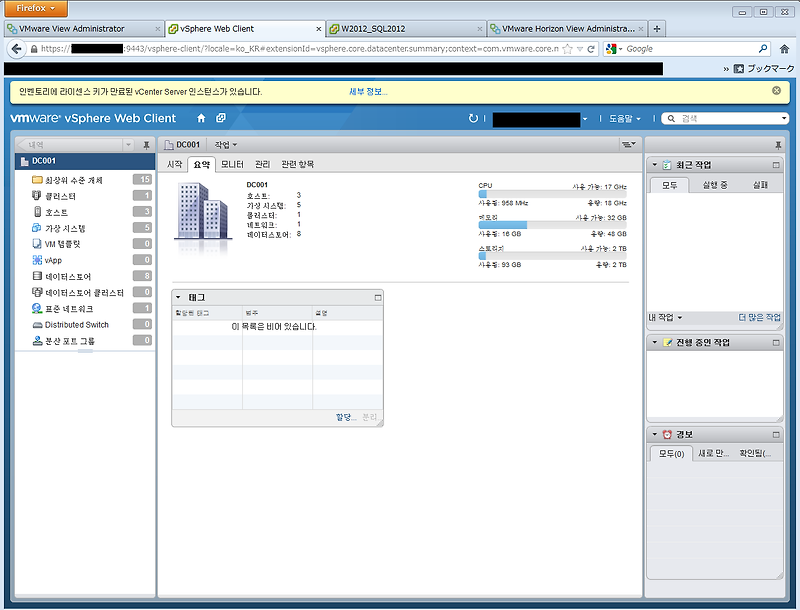
Task: Maximize the 태그 panel
Action: [x=378, y=297]
